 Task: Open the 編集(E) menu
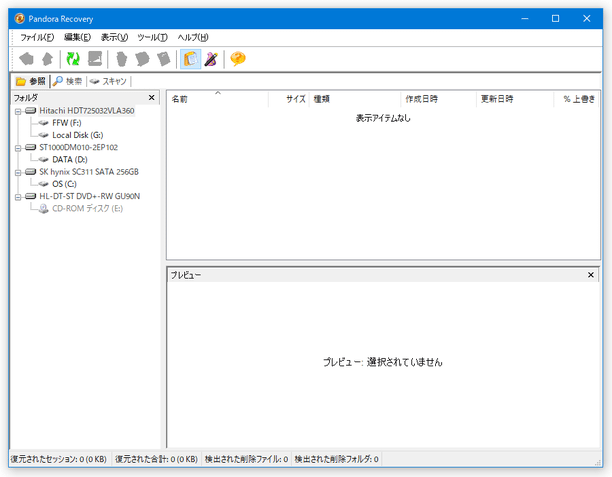coord(77,37)
